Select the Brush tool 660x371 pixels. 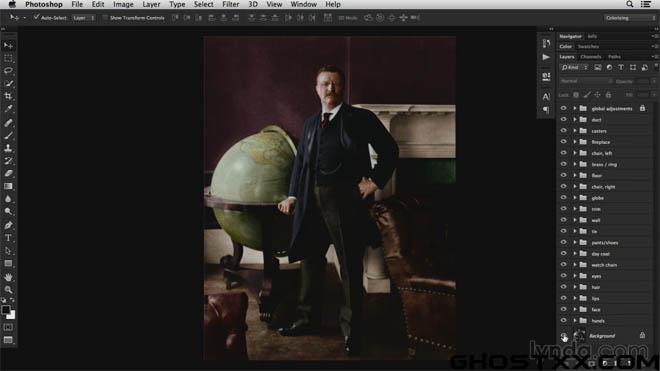click(x=8, y=135)
